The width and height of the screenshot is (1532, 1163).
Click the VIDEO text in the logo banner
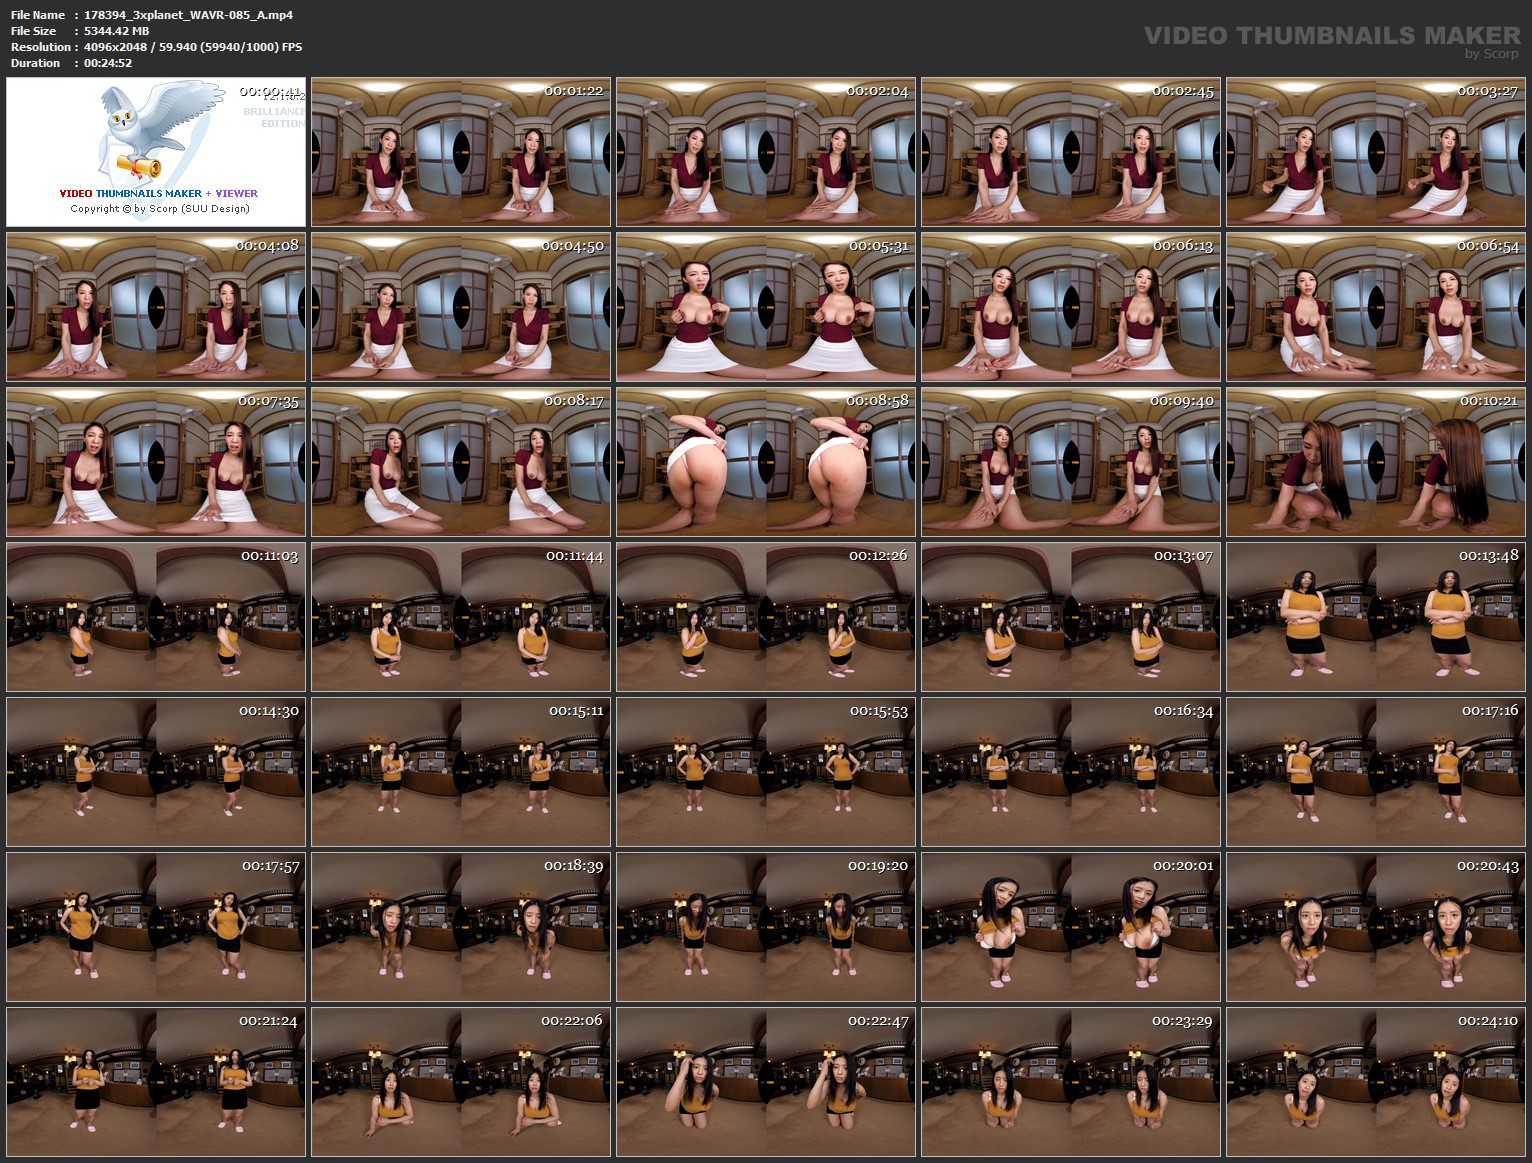(75, 193)
